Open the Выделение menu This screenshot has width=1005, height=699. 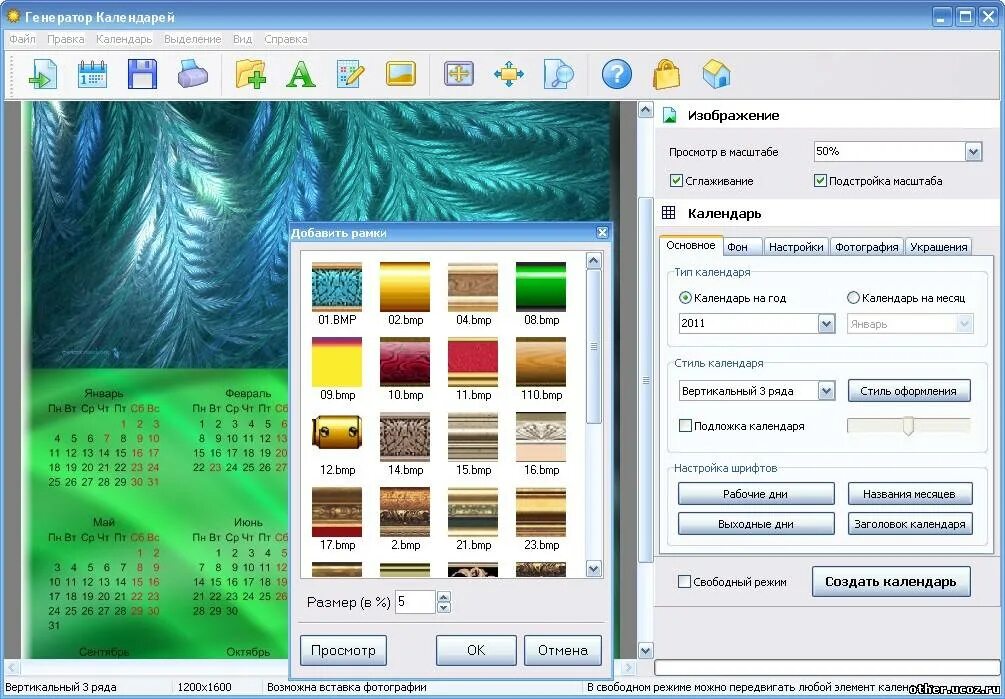pyautogui.click(x=192, y=39)
